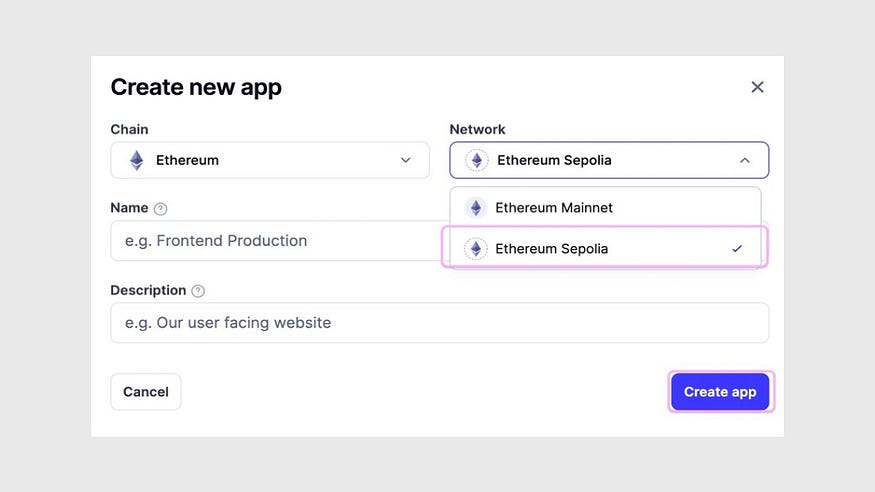Click the Ethereum Sepolia option icon in list
The width and height of the screenshot is (875, 492).
pos(476,249)
